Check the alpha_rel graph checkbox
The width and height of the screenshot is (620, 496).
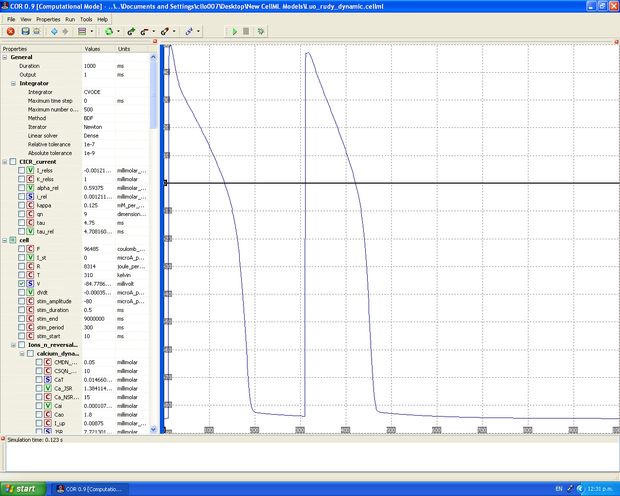(x=21, y=188)
